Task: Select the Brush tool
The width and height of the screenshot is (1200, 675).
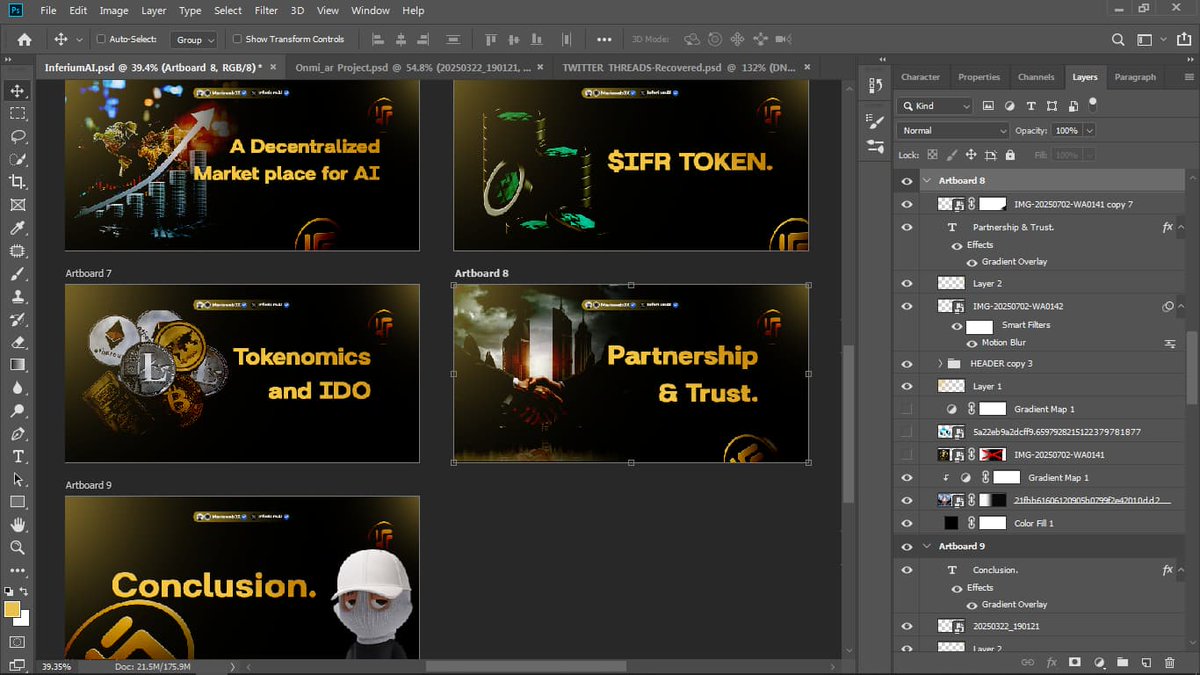Action: [17, 274]
